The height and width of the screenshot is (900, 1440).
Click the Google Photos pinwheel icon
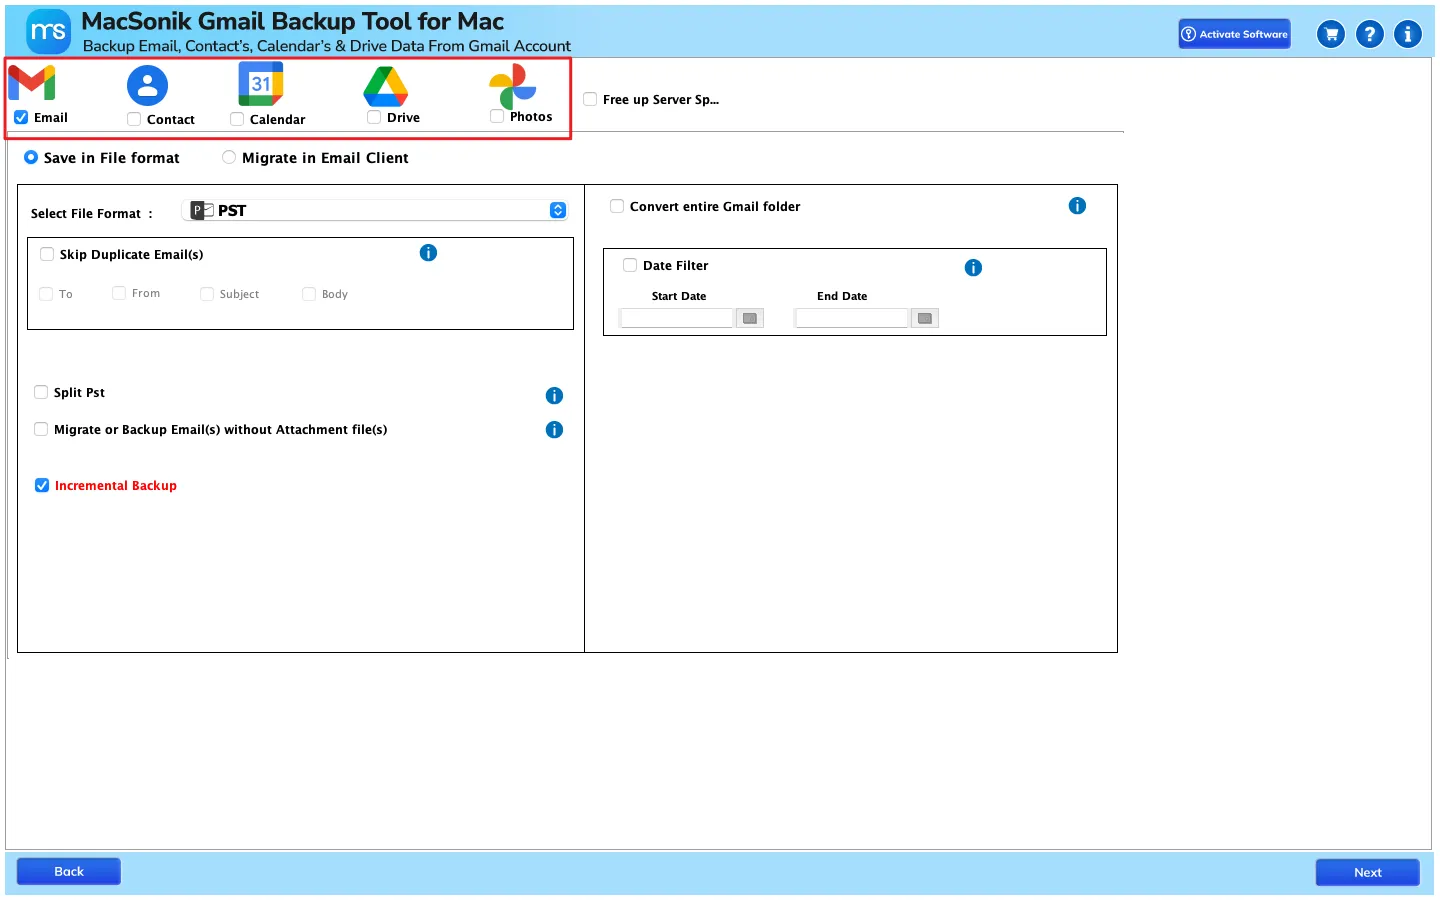coord(513,86)
